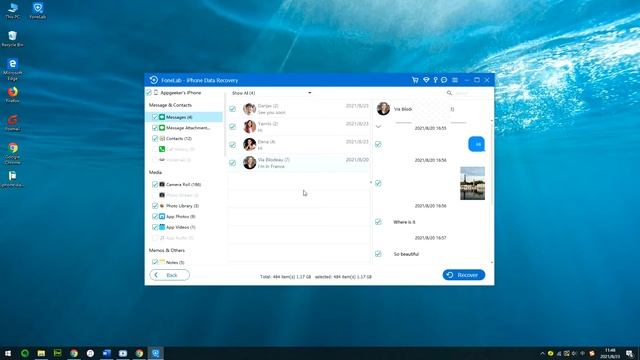
Task: Open the Elena conversation row
Action: [x=299, y=145]
